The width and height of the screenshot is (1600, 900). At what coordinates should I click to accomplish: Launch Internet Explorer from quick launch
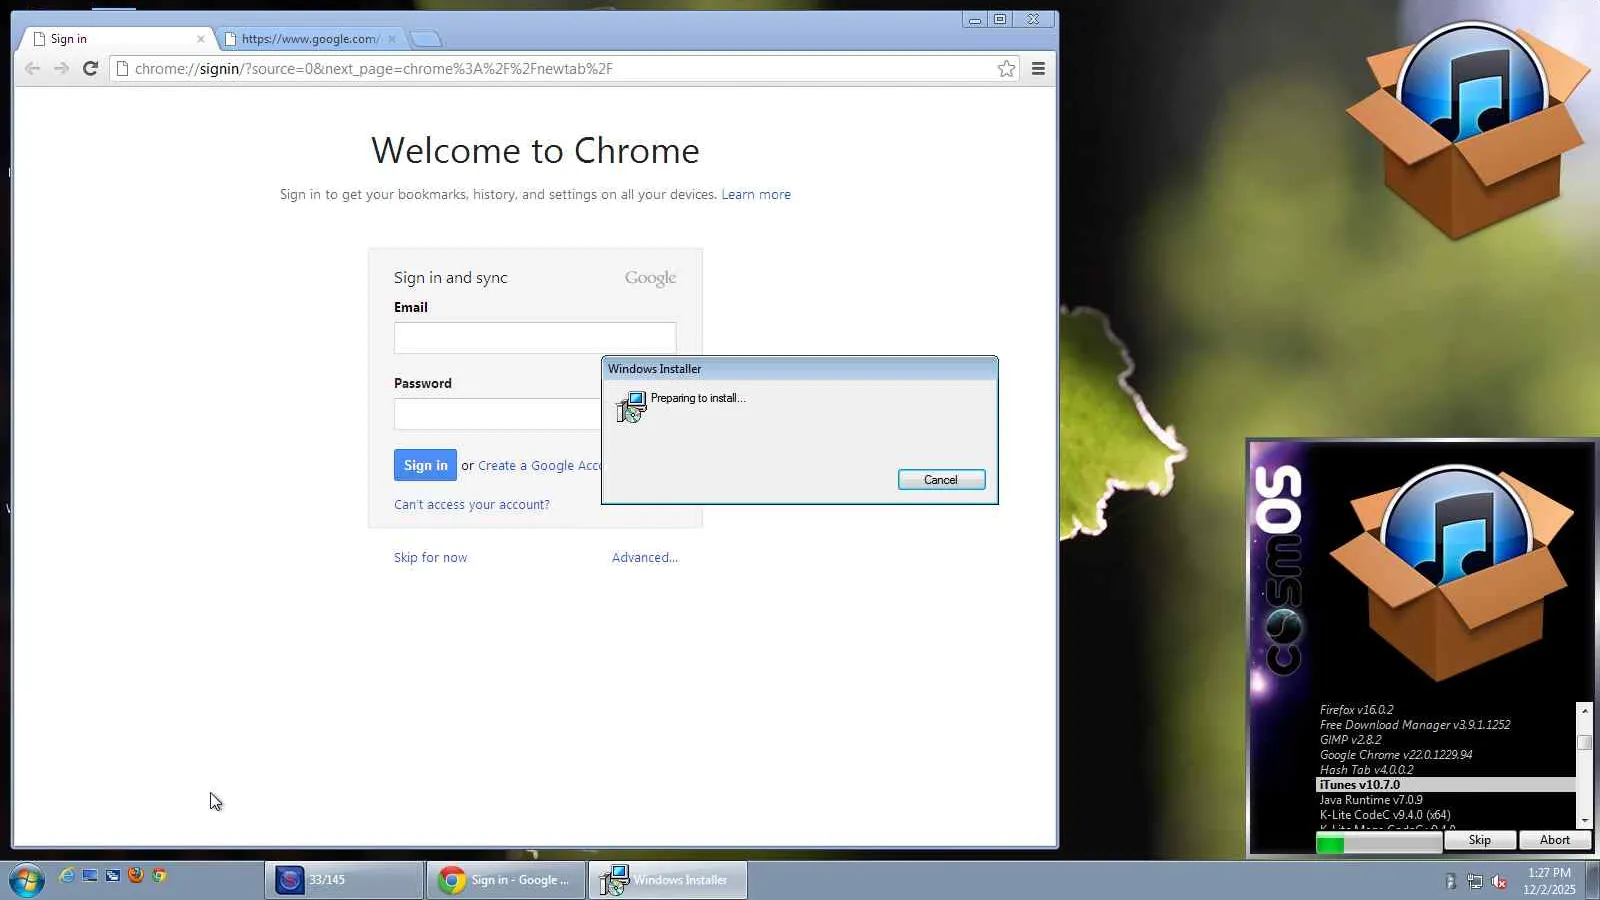(x=67, y=876)
